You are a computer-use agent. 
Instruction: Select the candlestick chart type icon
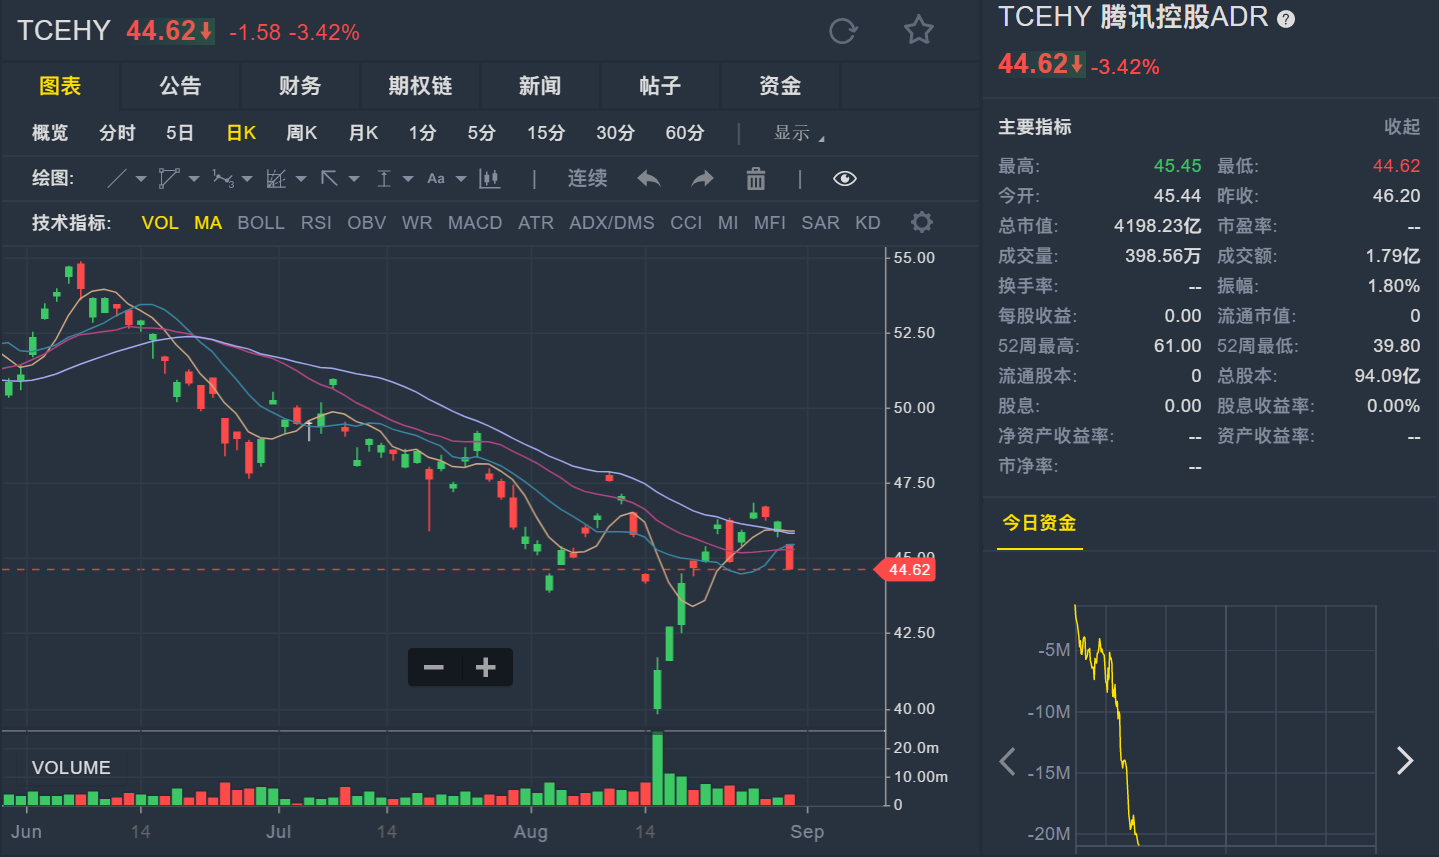pyautogui.click(x=489, y=179)
